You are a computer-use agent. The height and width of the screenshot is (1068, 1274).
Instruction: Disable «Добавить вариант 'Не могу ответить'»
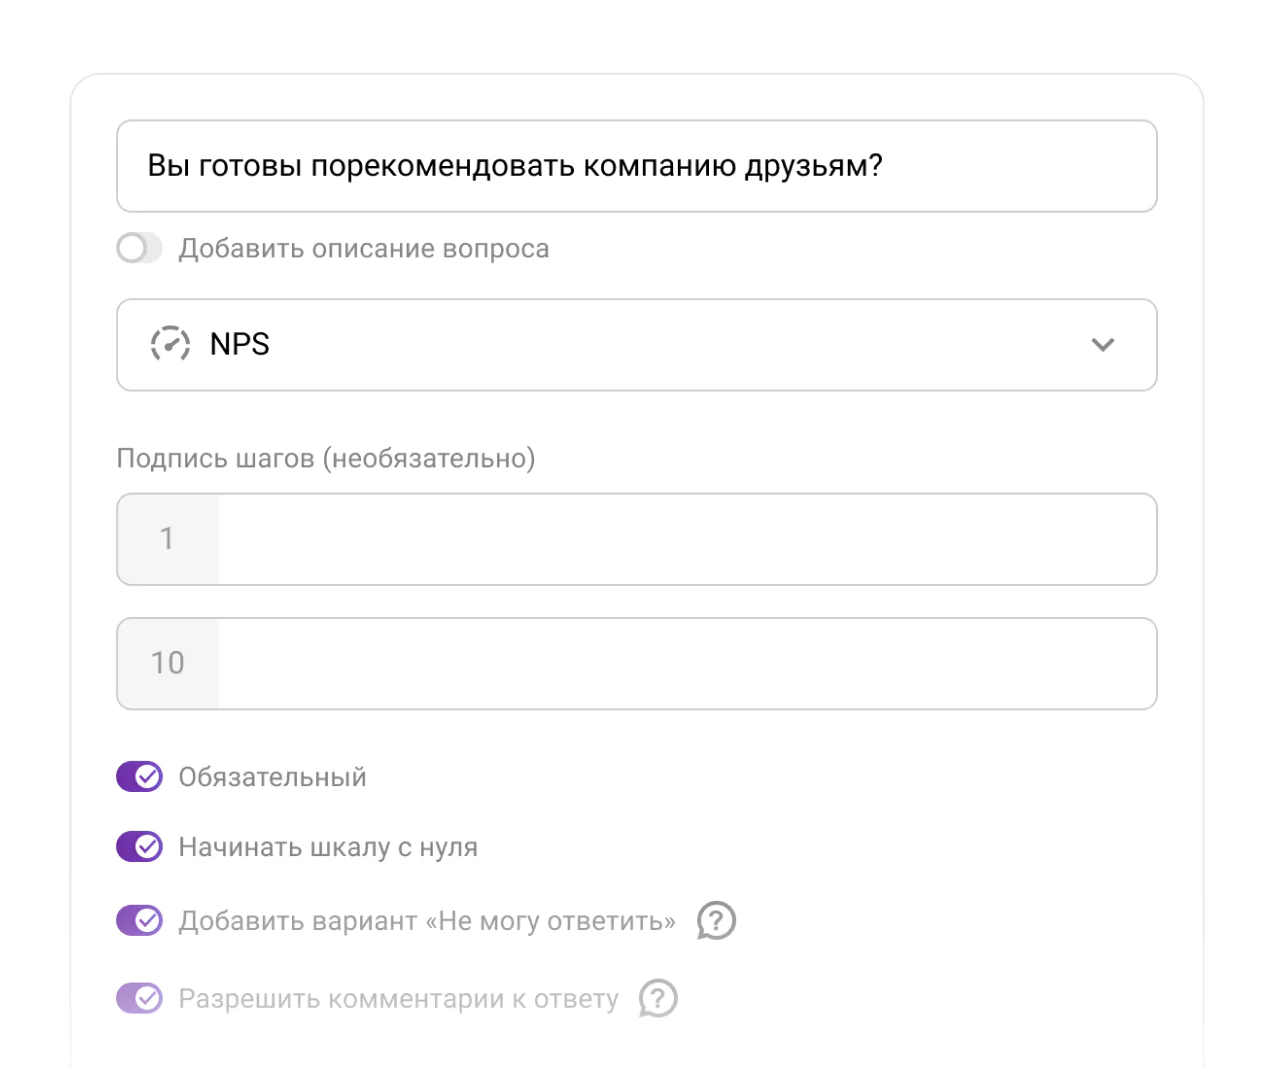pyautogui.click(x=139, y=920)
